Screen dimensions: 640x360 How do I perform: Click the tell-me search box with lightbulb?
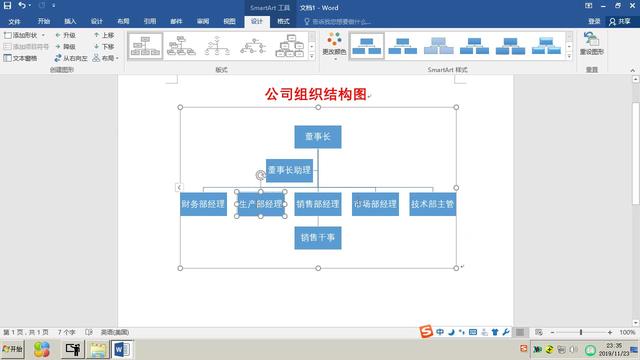[x=338, y=22]
